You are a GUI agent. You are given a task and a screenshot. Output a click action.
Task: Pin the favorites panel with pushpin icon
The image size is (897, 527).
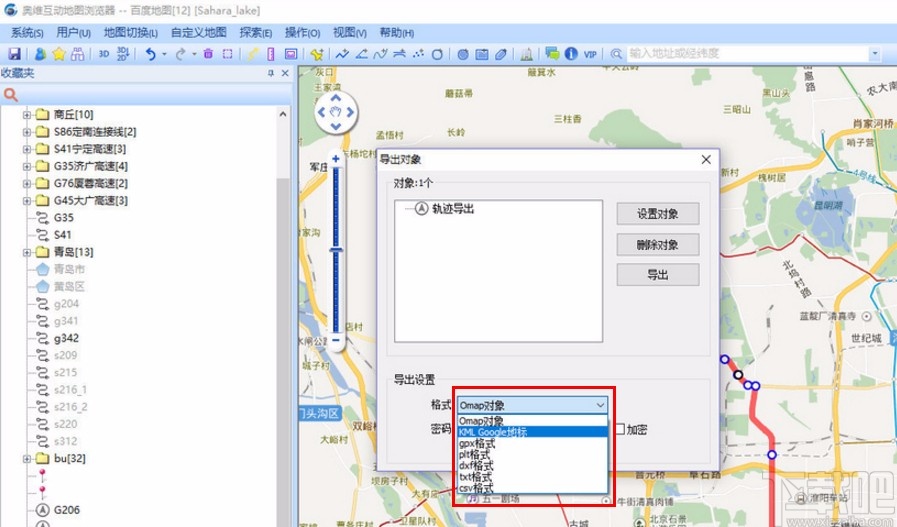pos(271,73)
